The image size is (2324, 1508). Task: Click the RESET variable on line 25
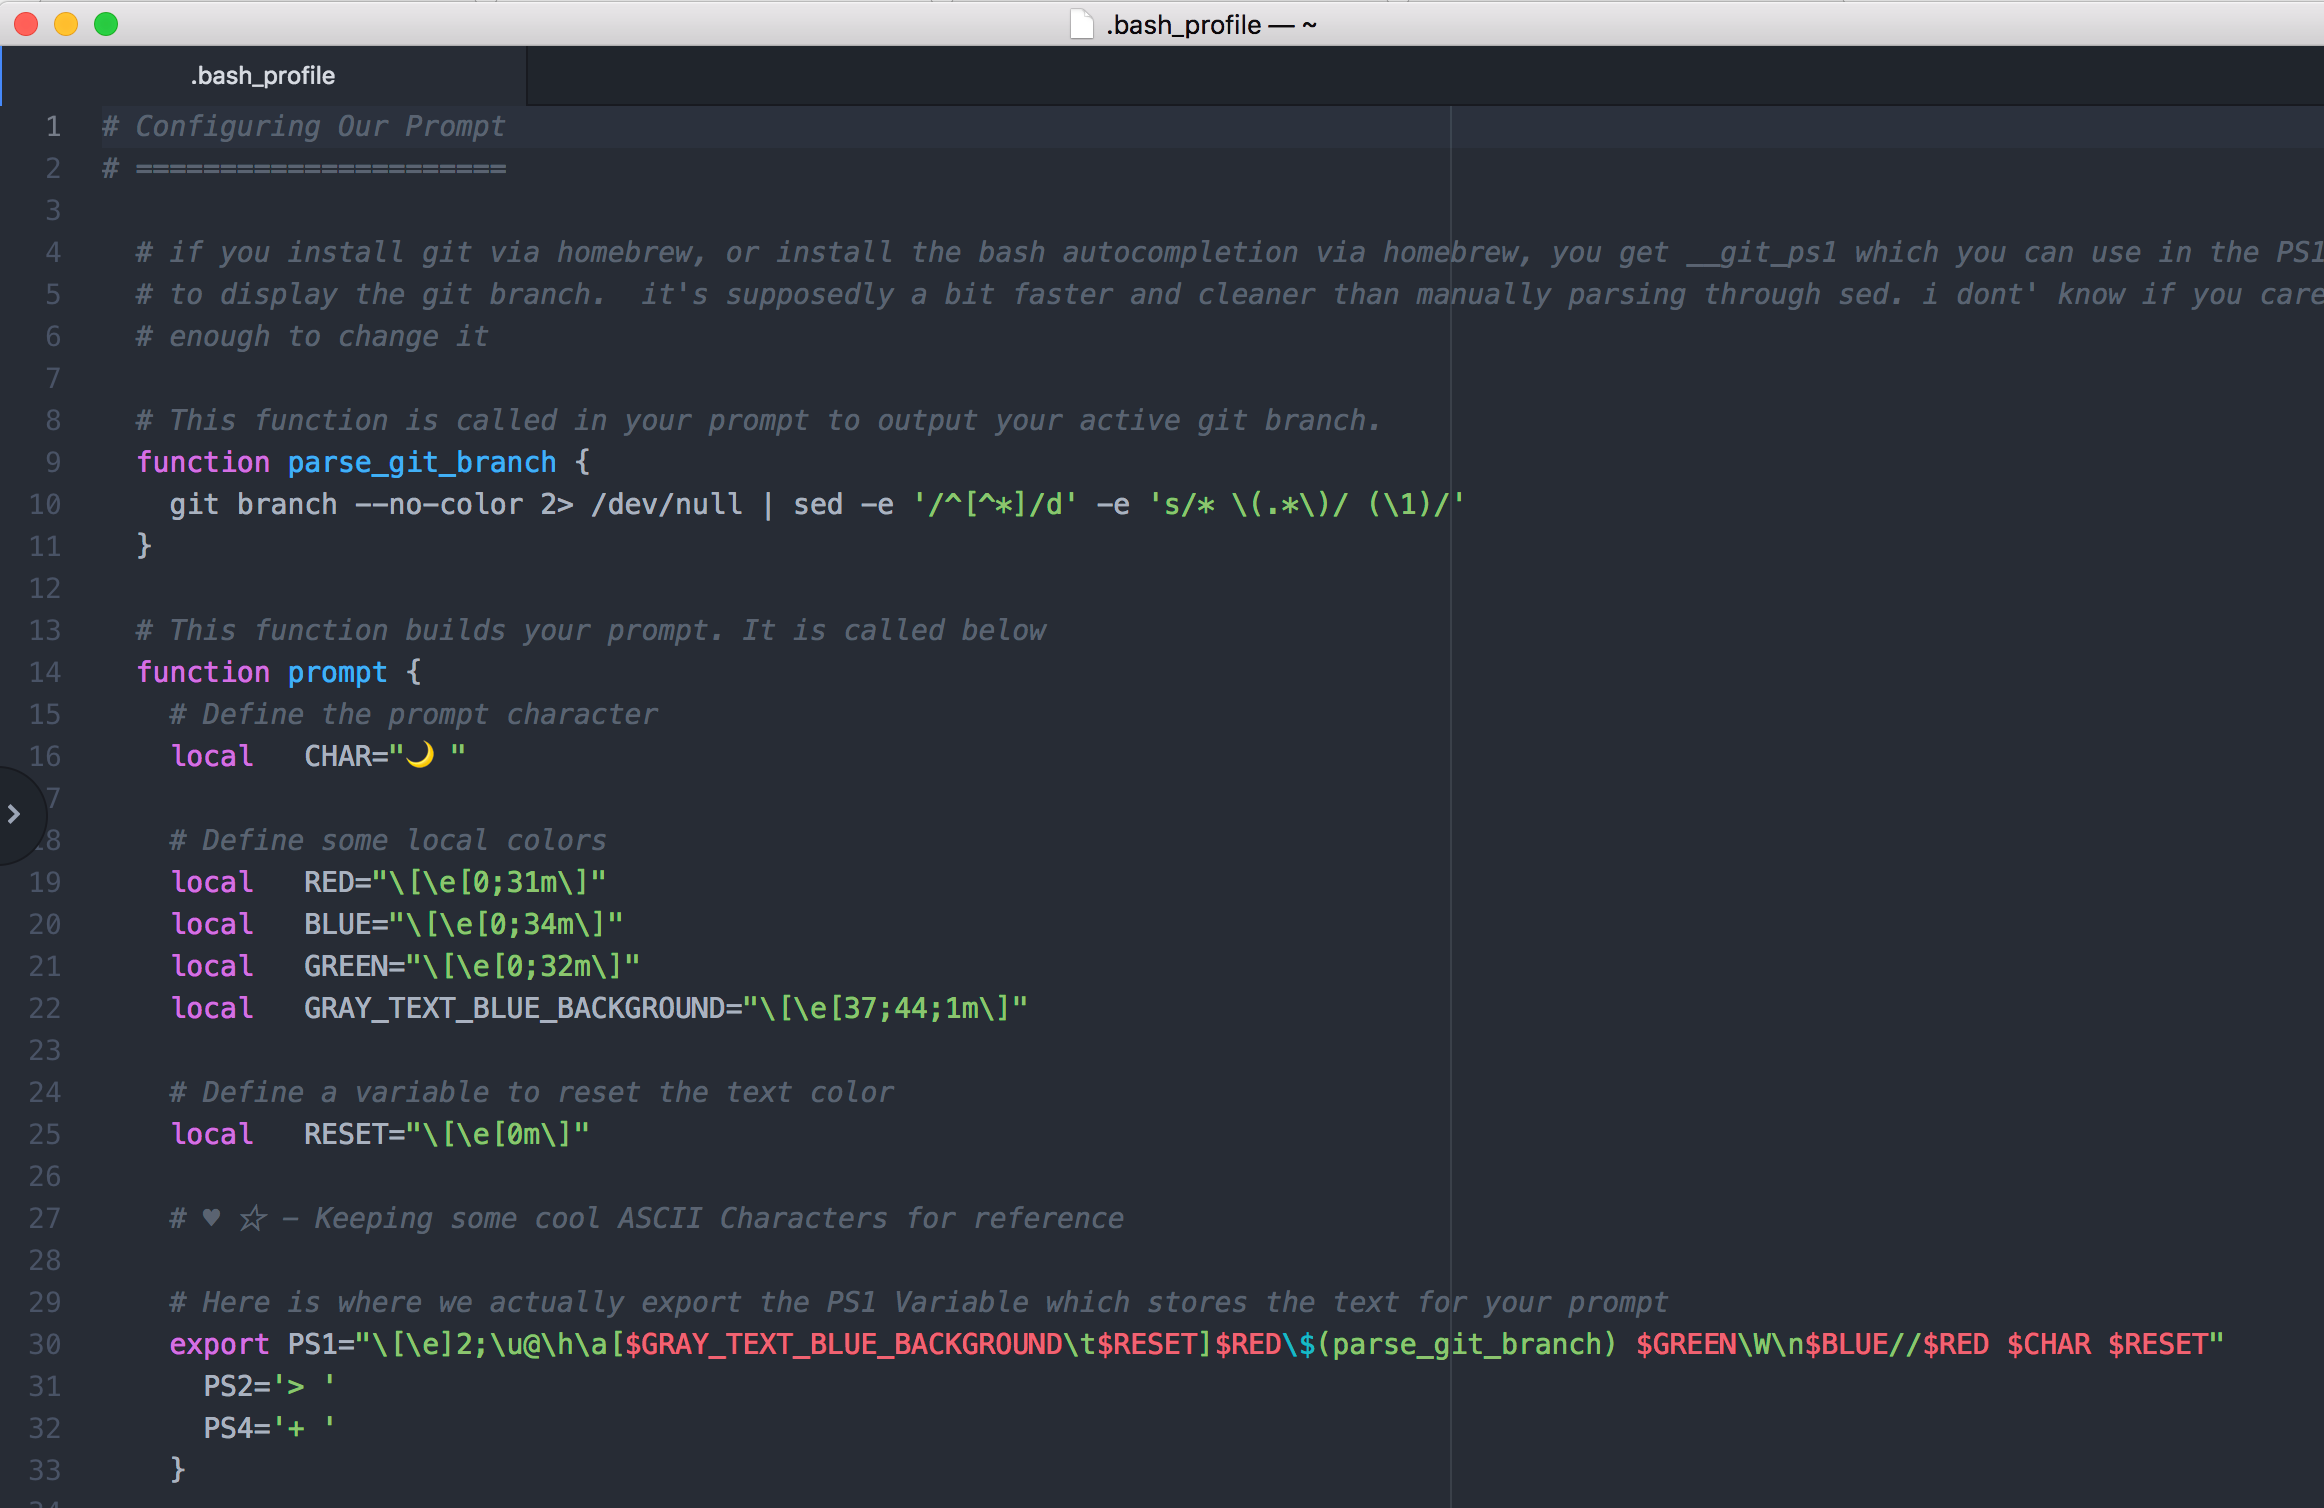tap(345, 1134)
